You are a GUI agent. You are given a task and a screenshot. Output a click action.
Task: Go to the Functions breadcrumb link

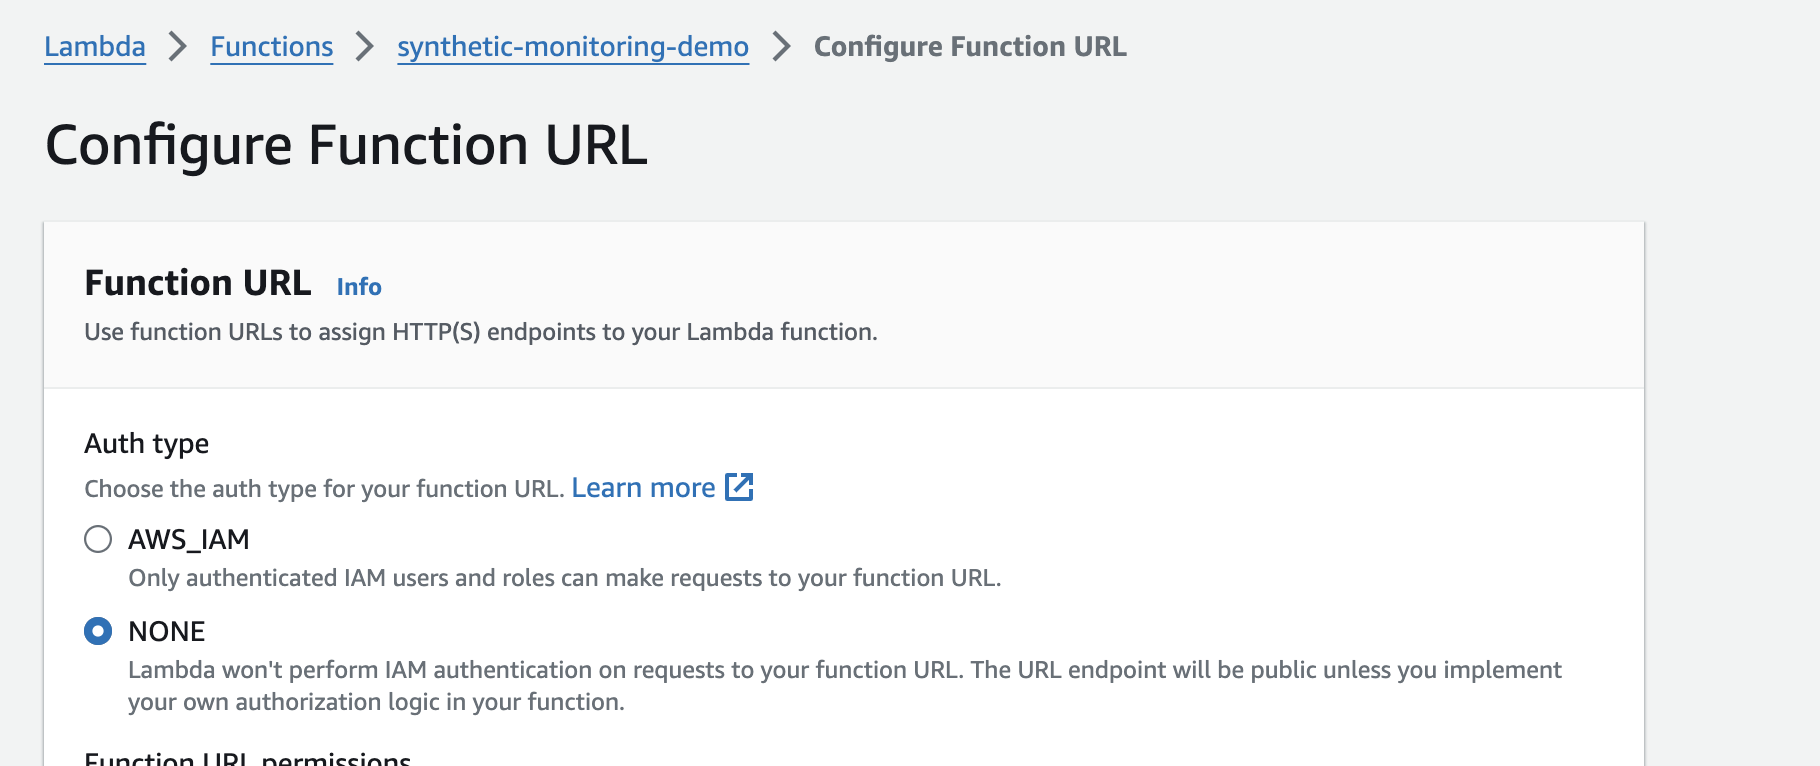[271, 47]
